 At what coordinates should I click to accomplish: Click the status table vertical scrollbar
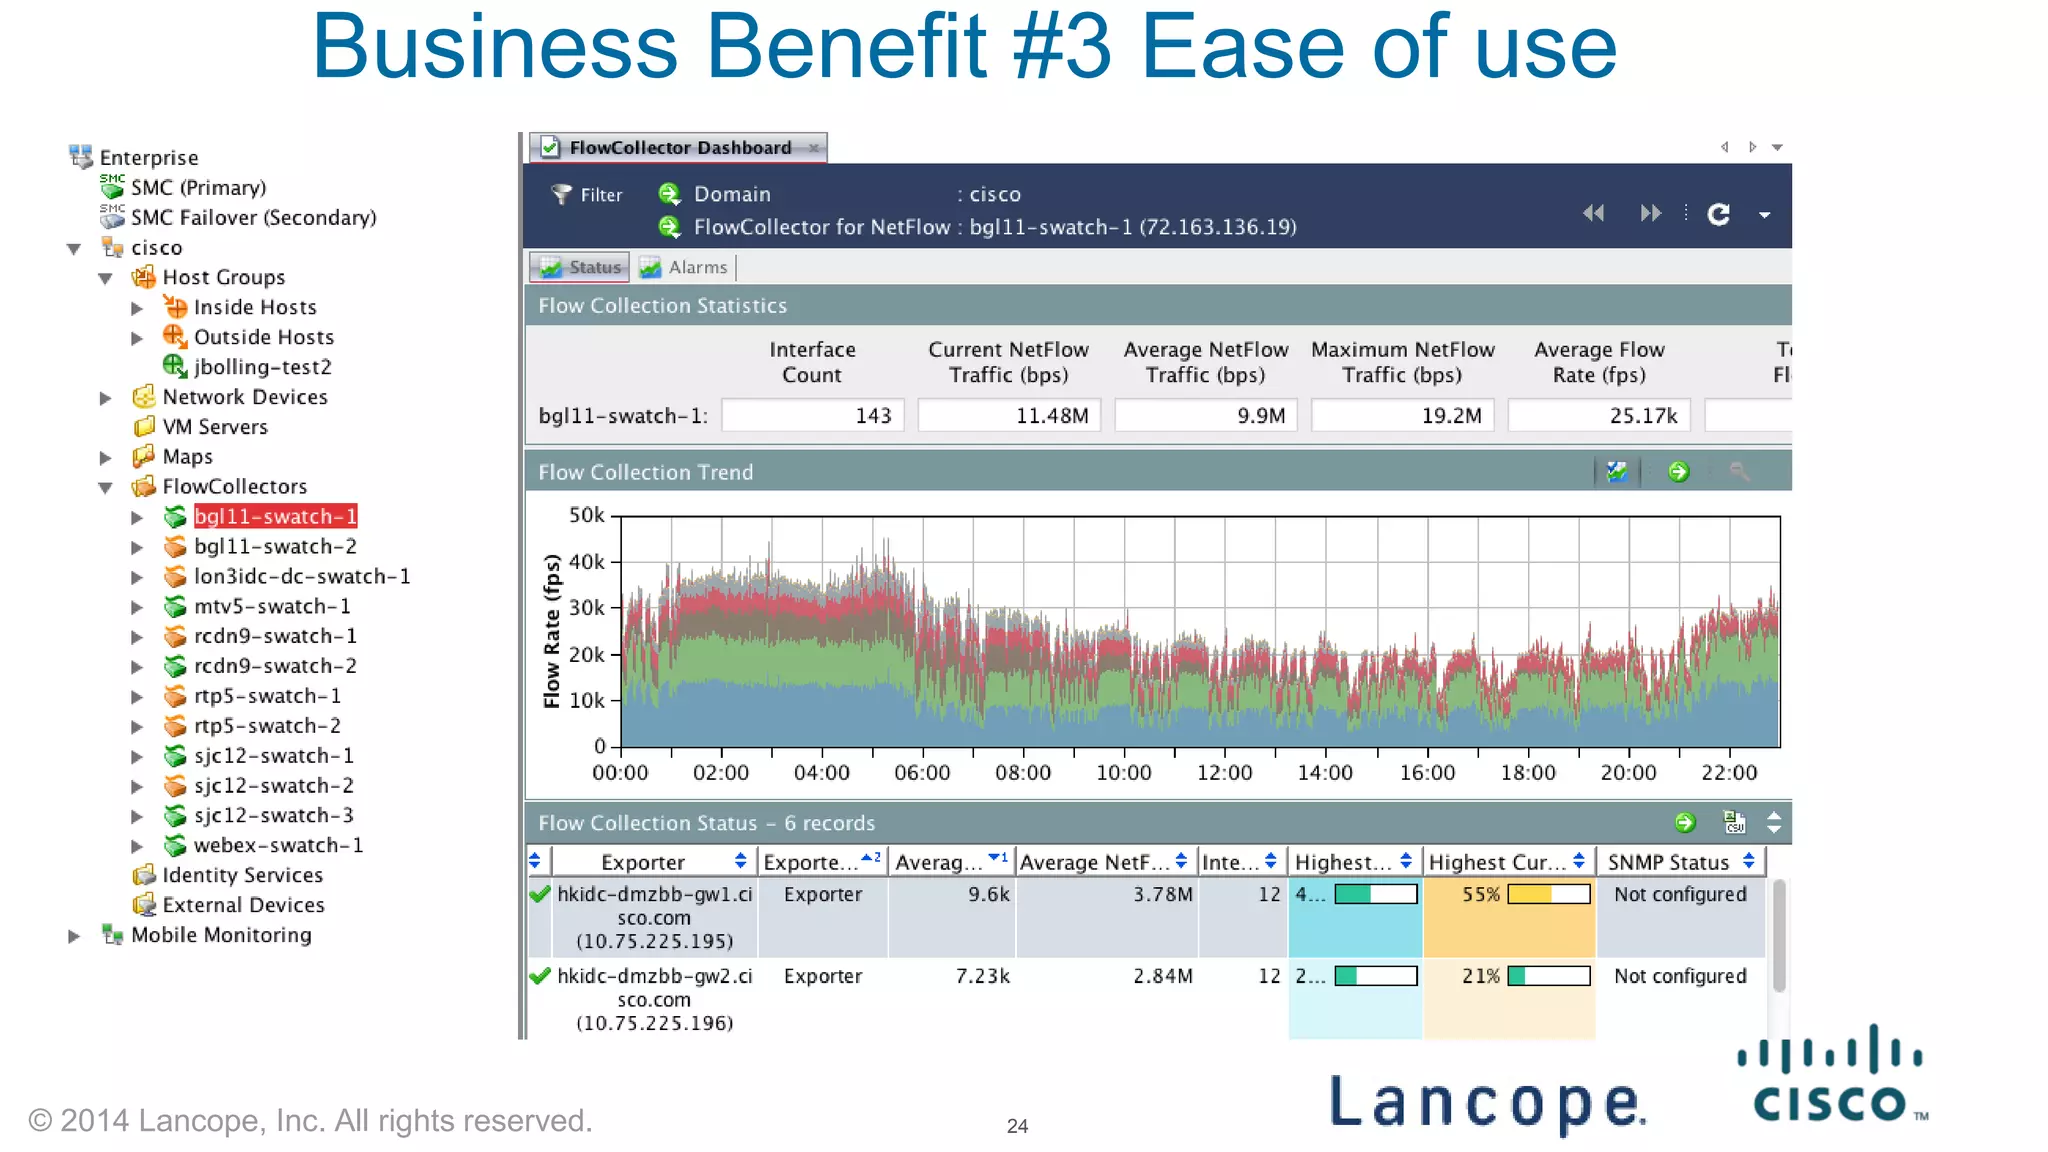coord(1779,936)
